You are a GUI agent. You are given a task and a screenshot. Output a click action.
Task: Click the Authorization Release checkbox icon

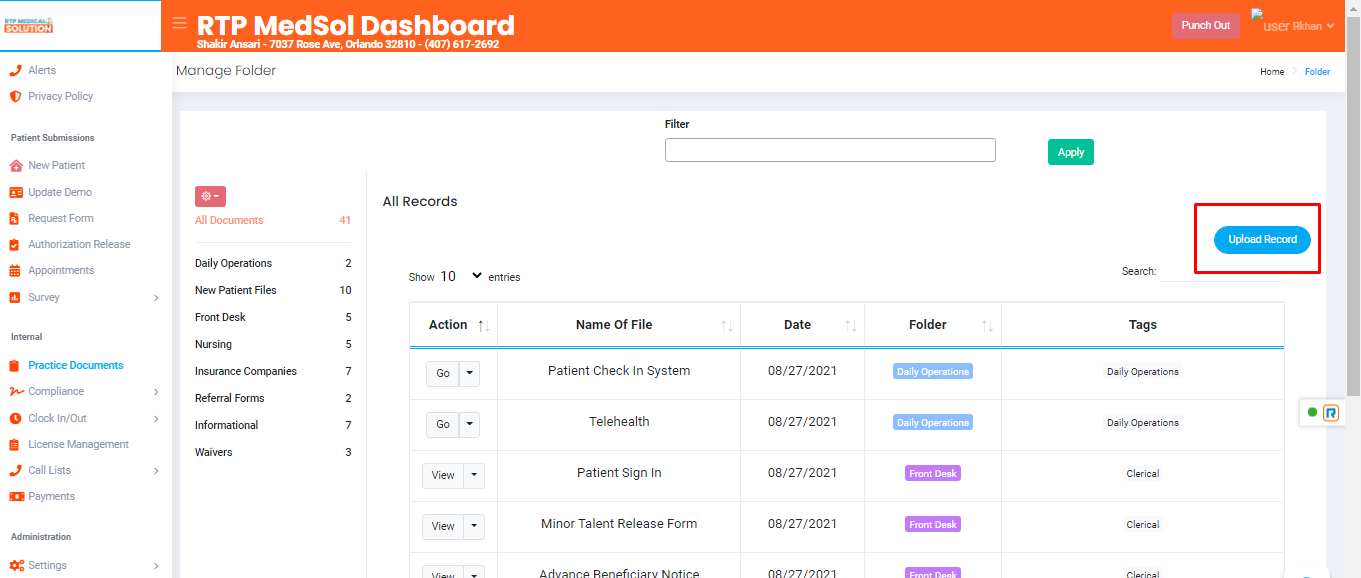tap(15, 244)
